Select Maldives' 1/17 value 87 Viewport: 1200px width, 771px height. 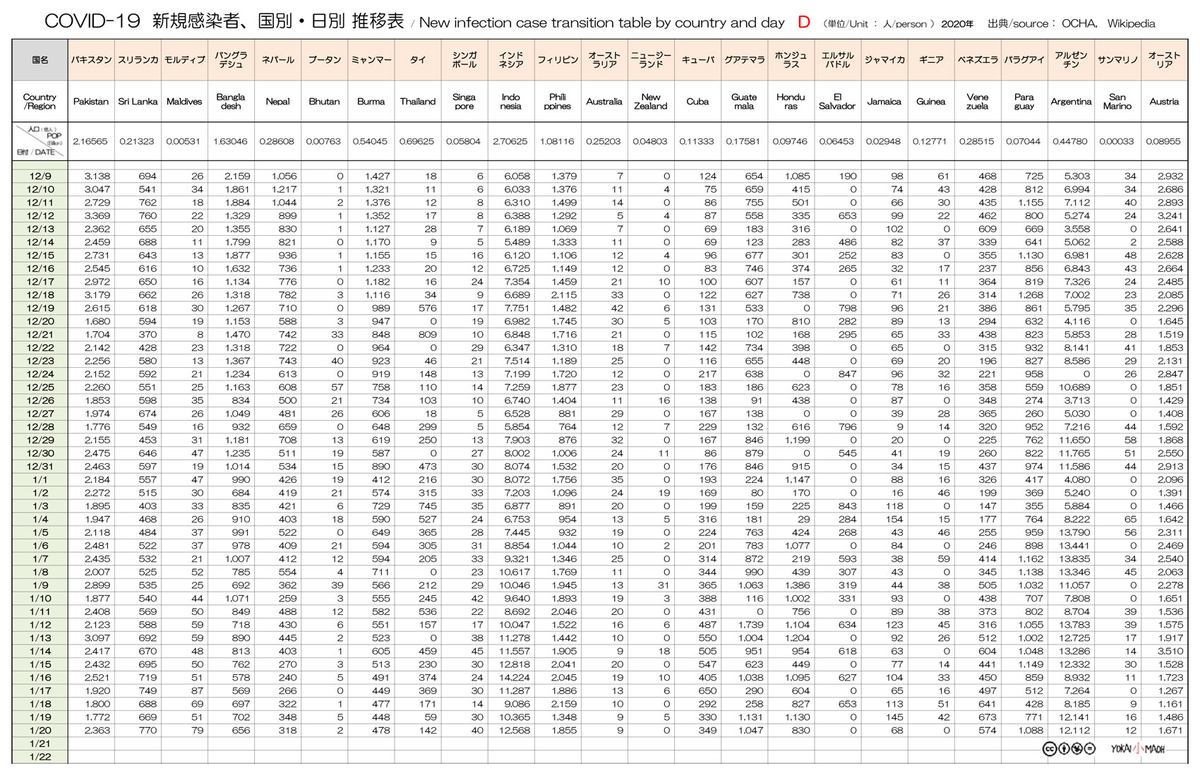point(196,692)
